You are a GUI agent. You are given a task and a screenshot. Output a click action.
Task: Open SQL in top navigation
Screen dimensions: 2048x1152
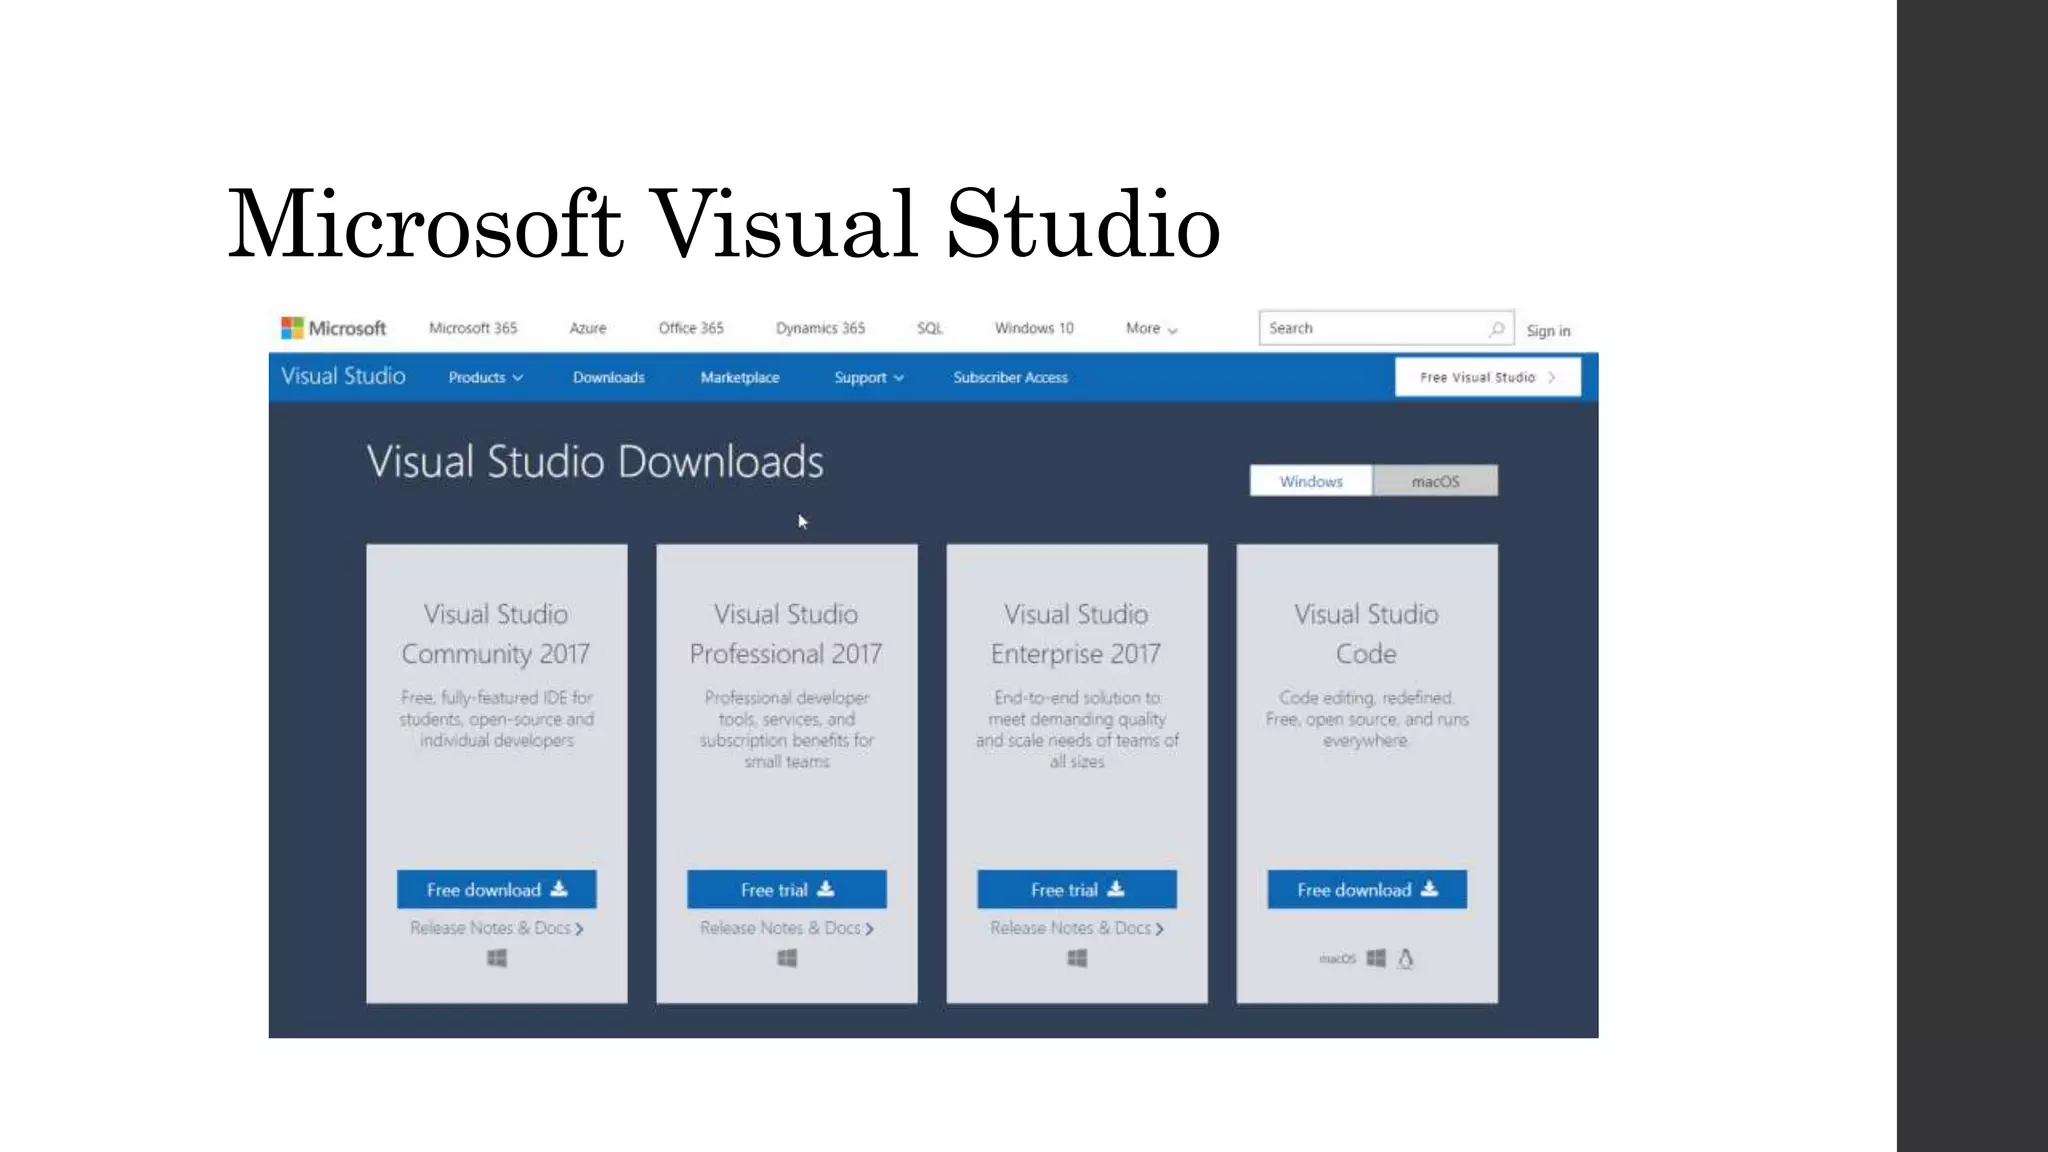click(930, 328)
